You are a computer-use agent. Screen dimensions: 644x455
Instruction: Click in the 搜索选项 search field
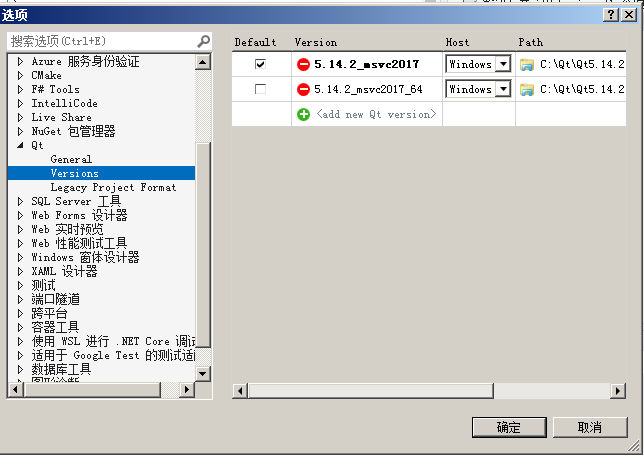point(100,41)
